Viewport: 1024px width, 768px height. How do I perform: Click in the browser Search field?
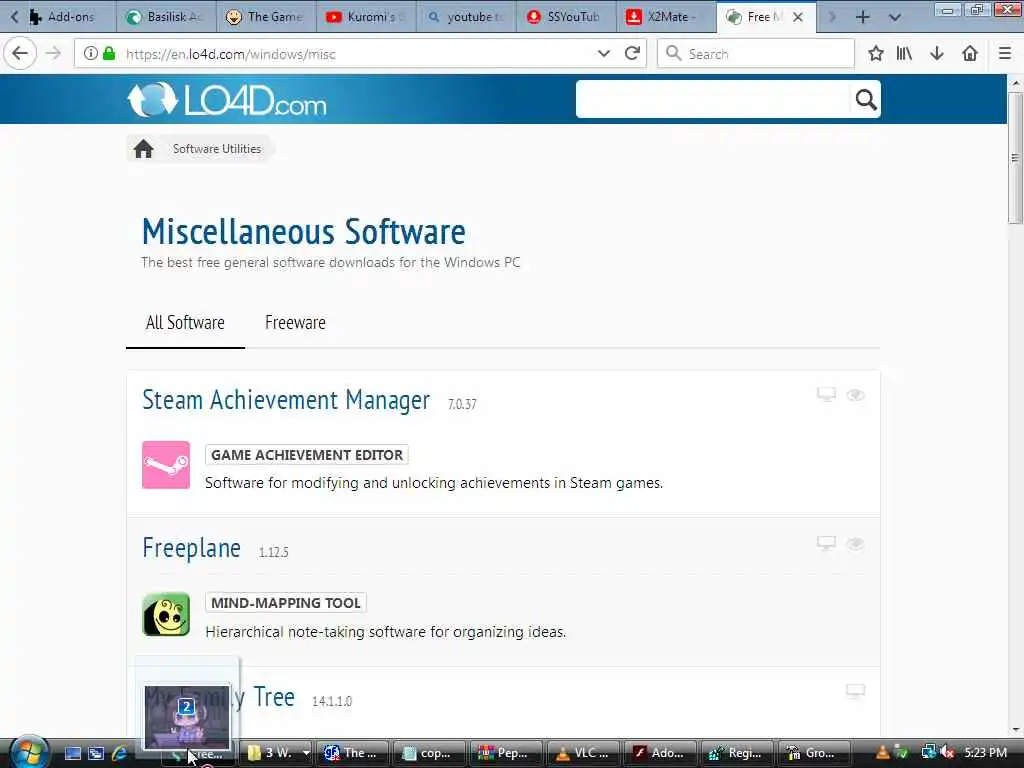[x=756, y=54]
